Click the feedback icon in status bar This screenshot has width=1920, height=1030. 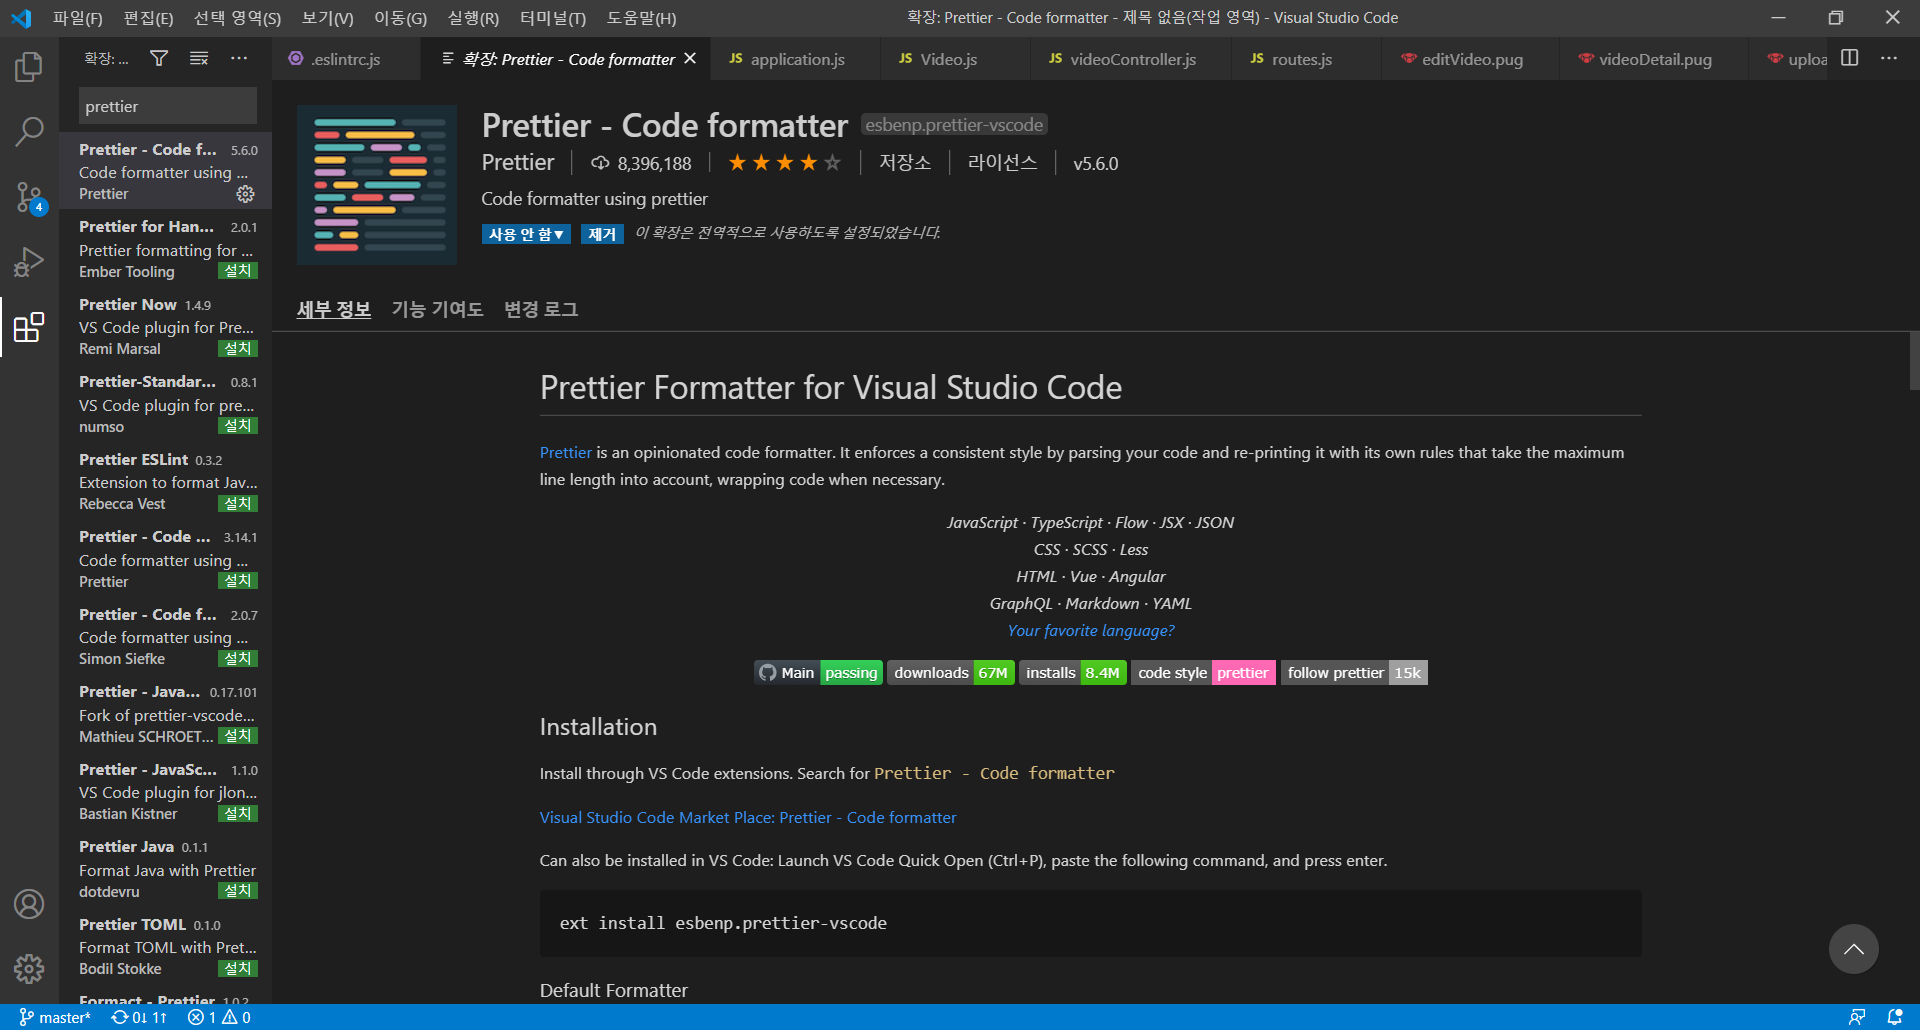[1857, 1017]
